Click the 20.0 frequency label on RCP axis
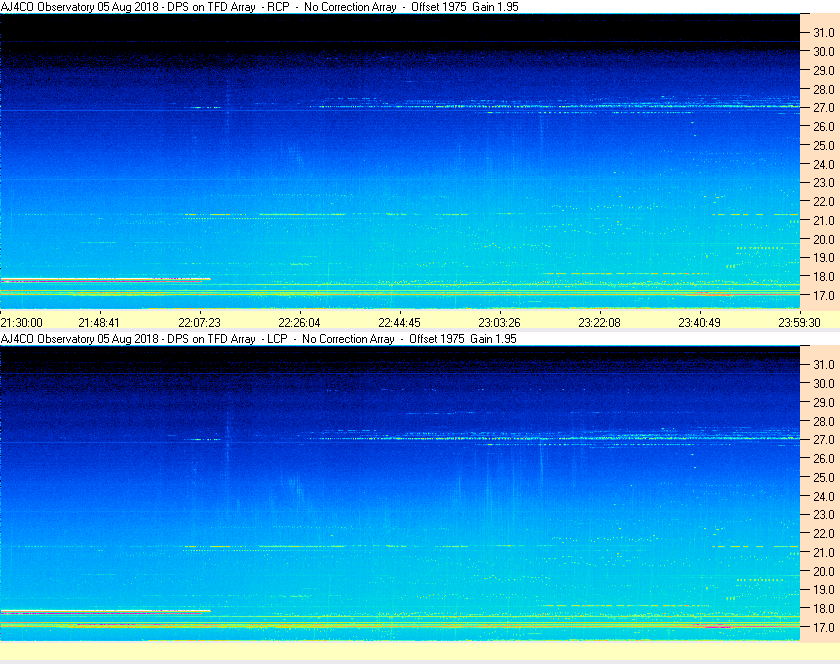Viewport: 840px width, 664px height. click(824, 240)
